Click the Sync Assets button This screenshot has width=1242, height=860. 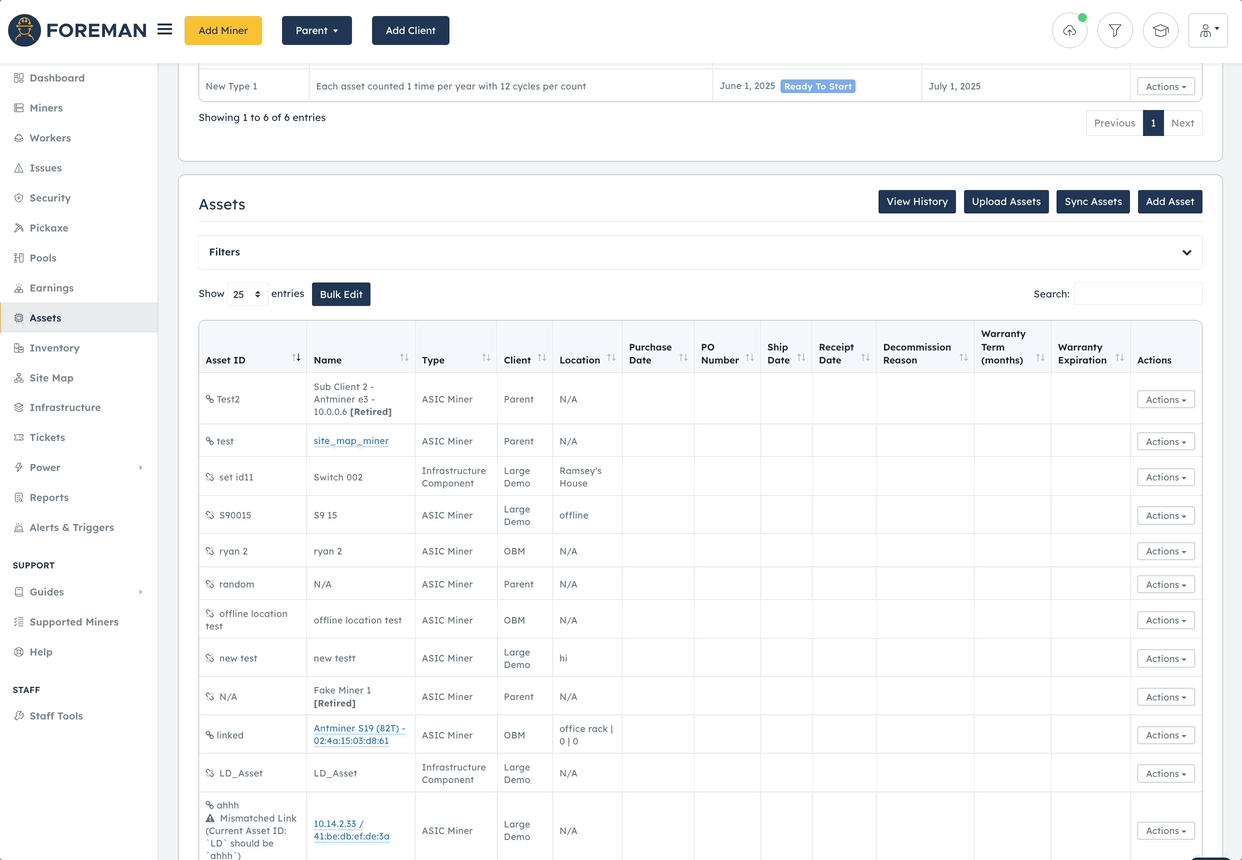click(x=1093, y=201)
